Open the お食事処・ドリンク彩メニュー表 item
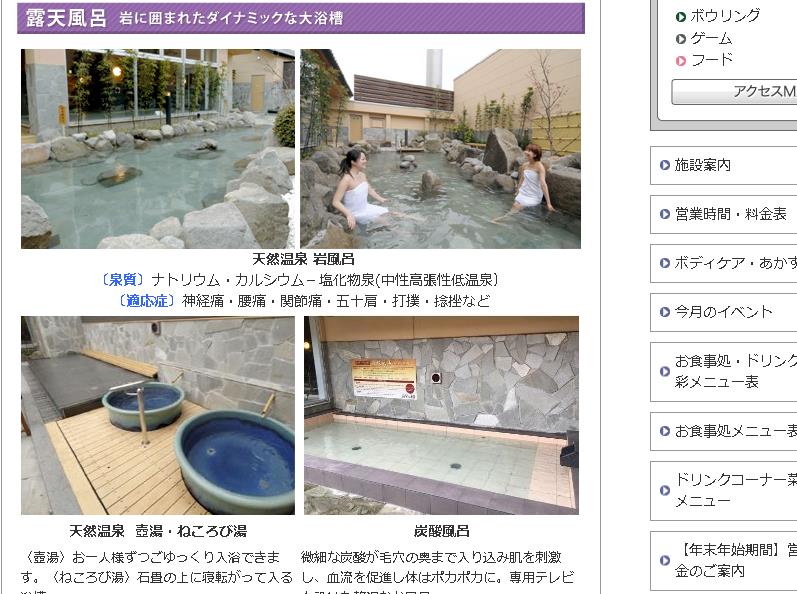The image size is (797, 594). pyautogui.click(x=724, y=372)
